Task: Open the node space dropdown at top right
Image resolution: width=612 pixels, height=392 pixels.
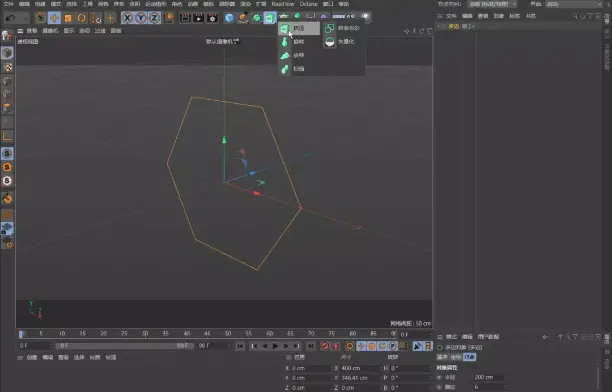Action: click(492, 4)
